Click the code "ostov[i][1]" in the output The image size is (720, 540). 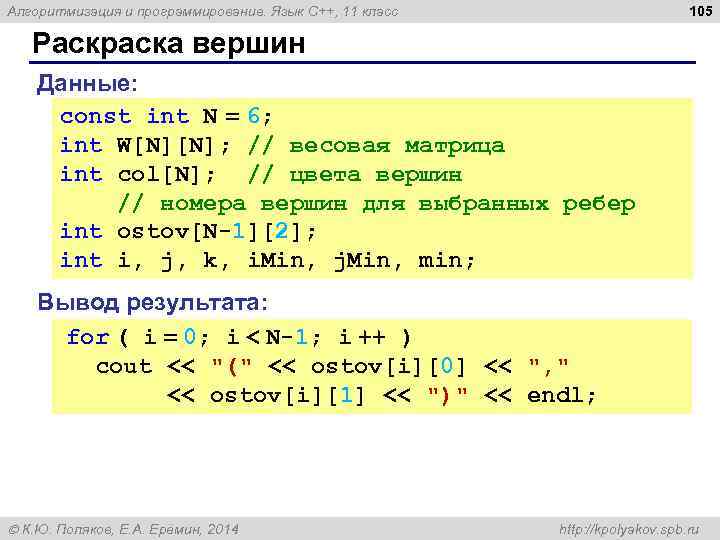click(287, 395)
